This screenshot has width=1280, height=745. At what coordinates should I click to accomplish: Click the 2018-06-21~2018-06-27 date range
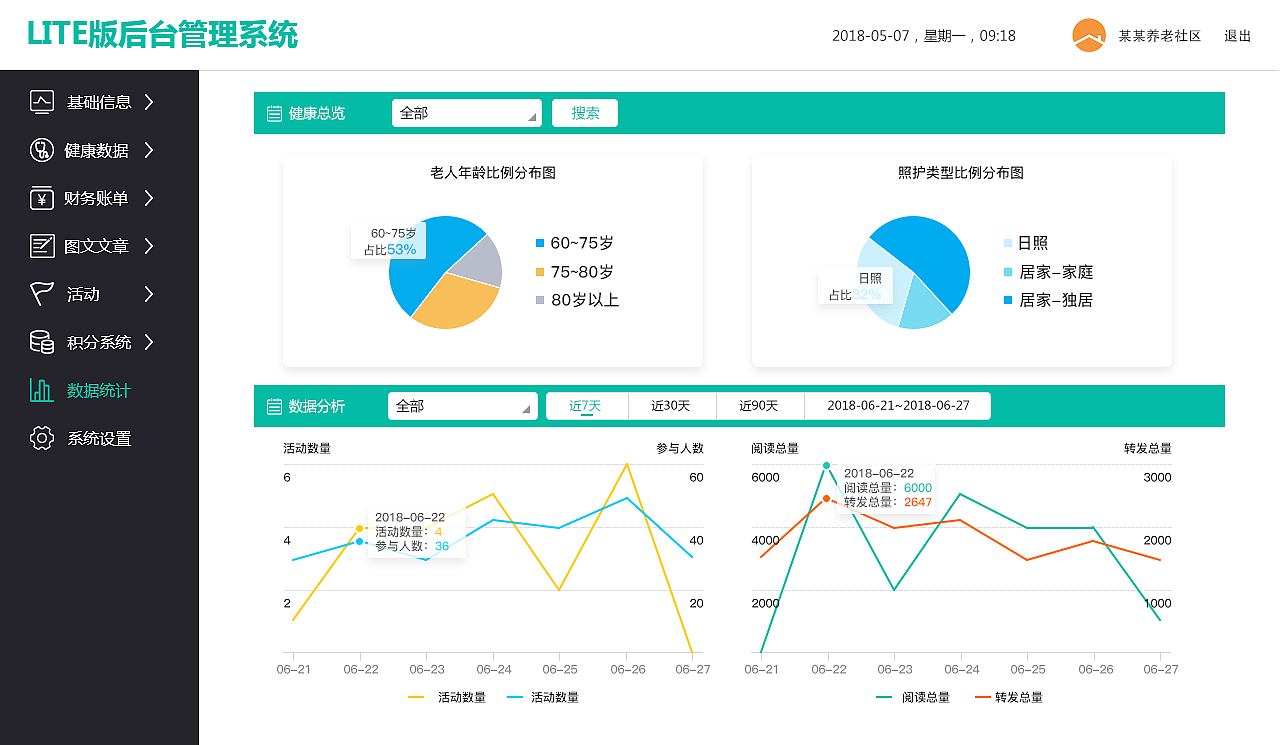coord(898,406)
